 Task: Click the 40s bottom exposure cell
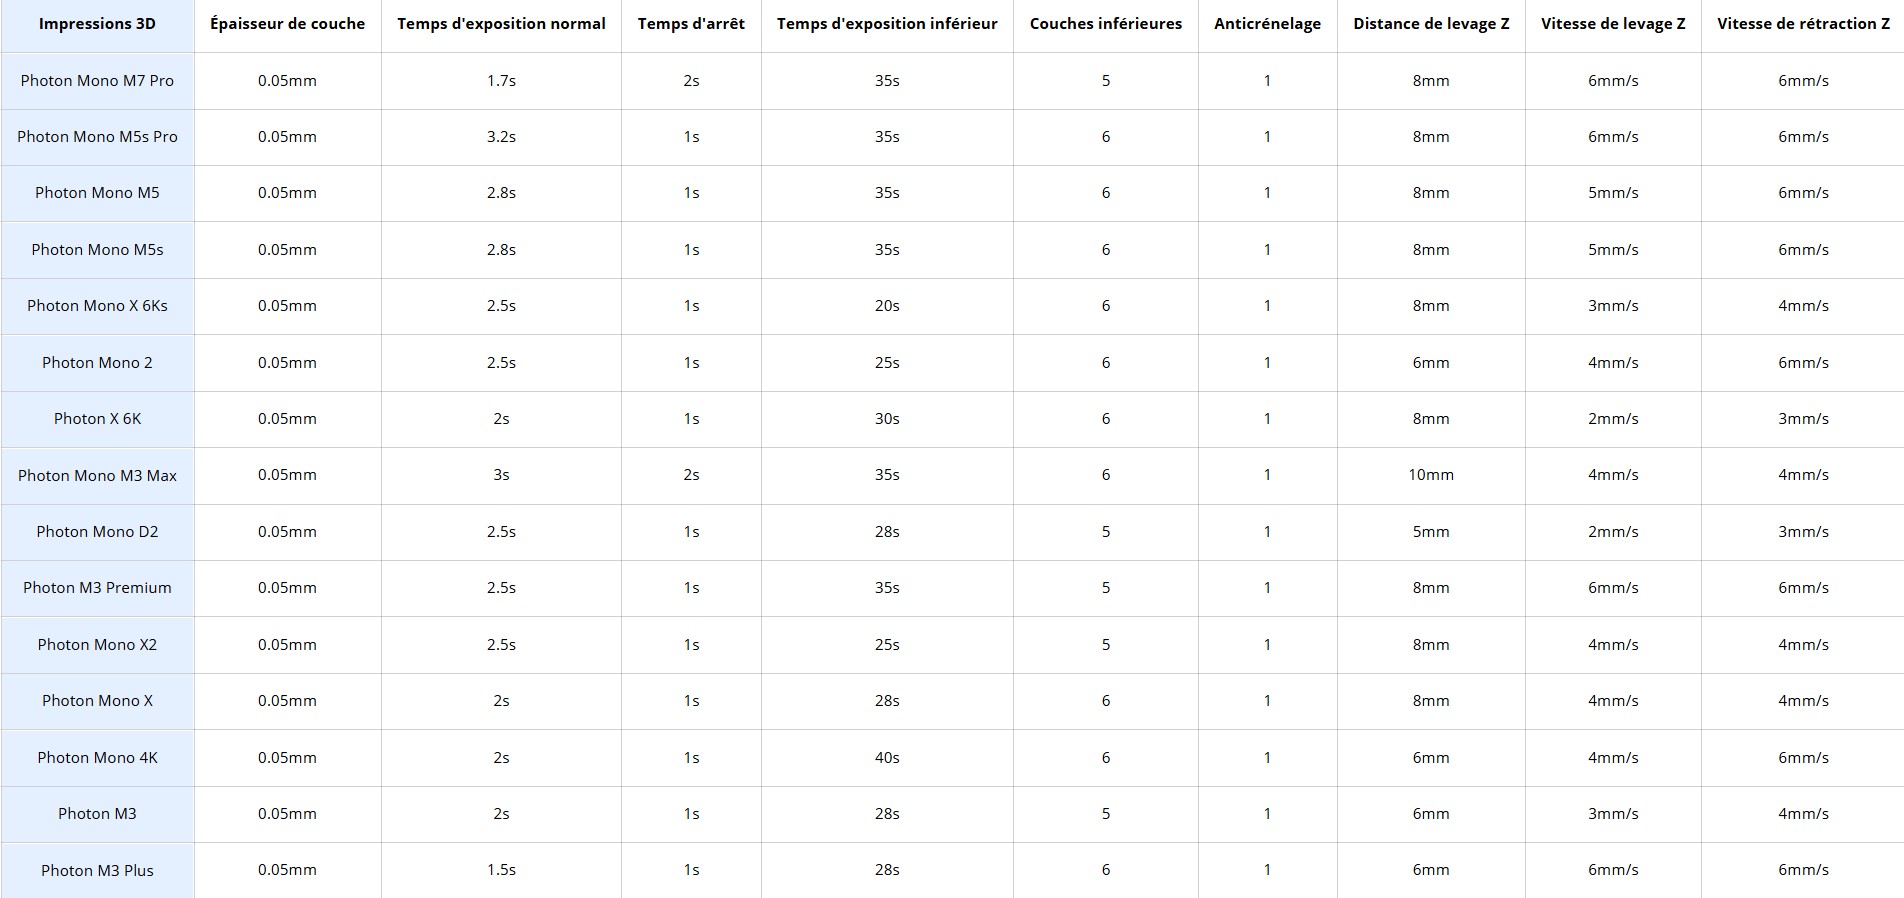click(x=887, y=758)
